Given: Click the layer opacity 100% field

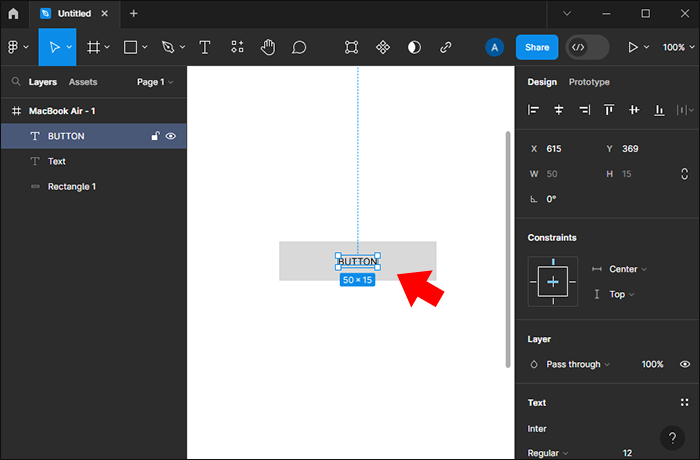Looking at the screenshot, I should point(652,364).
